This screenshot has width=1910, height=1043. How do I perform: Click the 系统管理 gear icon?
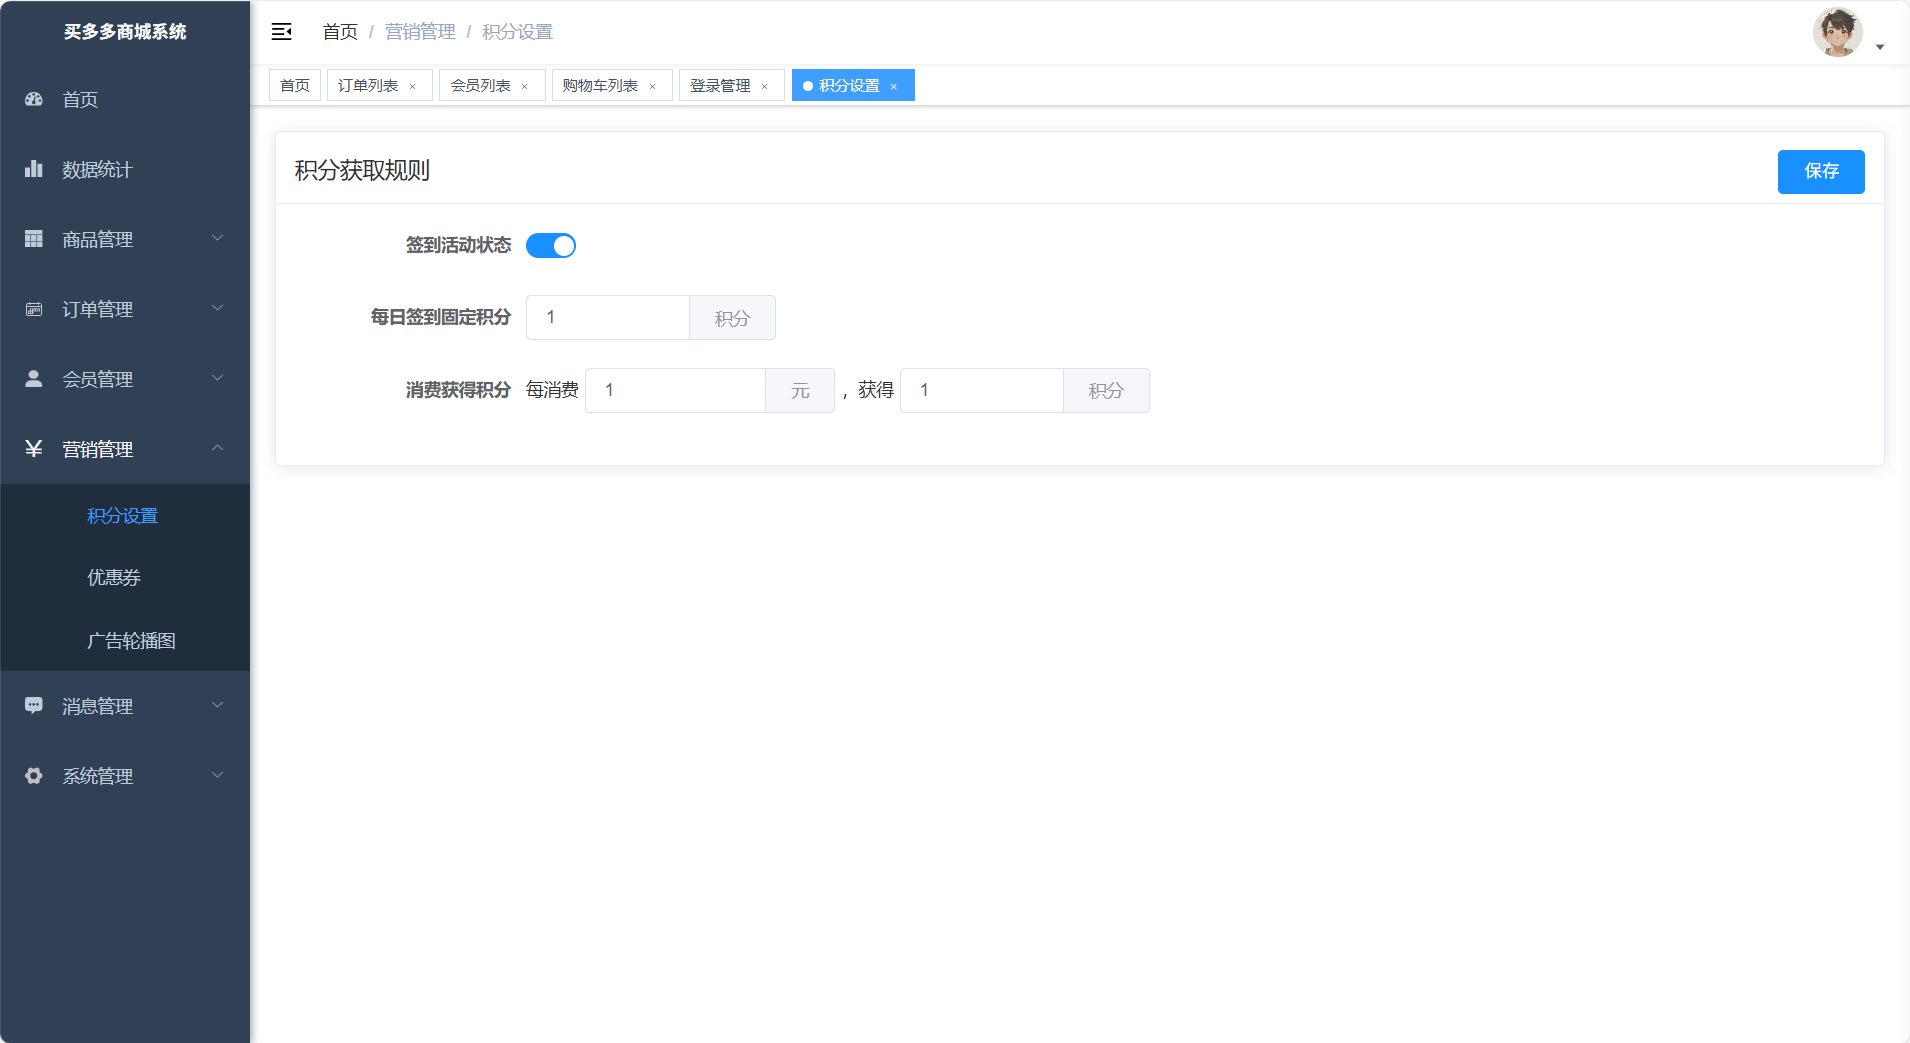34,776
